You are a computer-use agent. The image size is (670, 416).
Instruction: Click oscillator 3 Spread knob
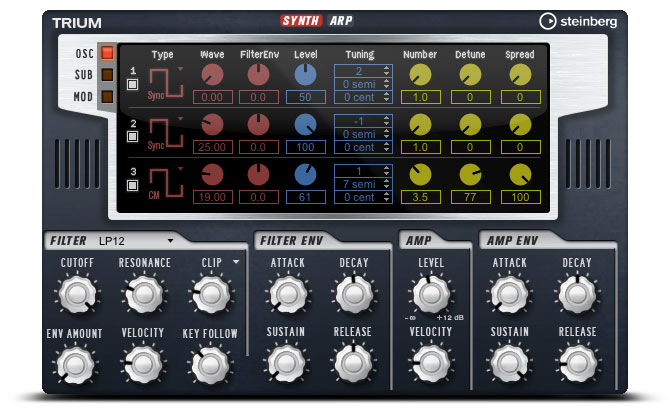(x=520, y=175)
